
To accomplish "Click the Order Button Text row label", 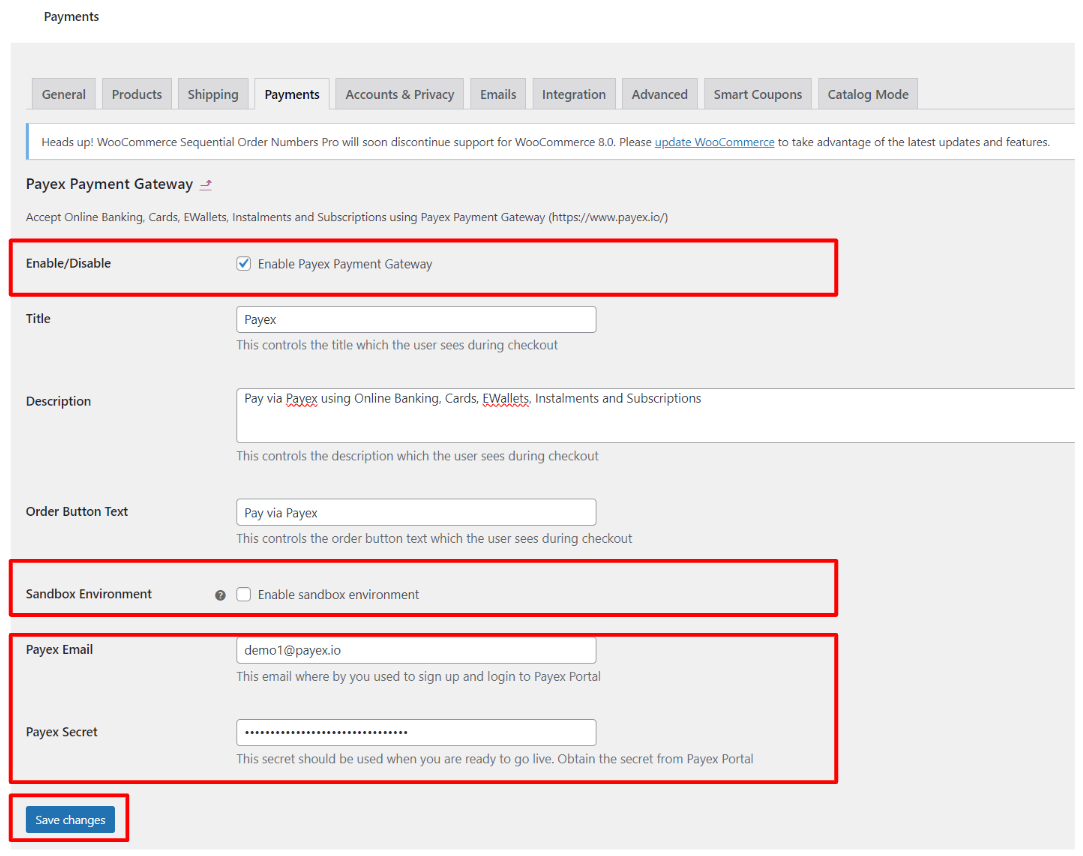I will [x=77, y=512].
